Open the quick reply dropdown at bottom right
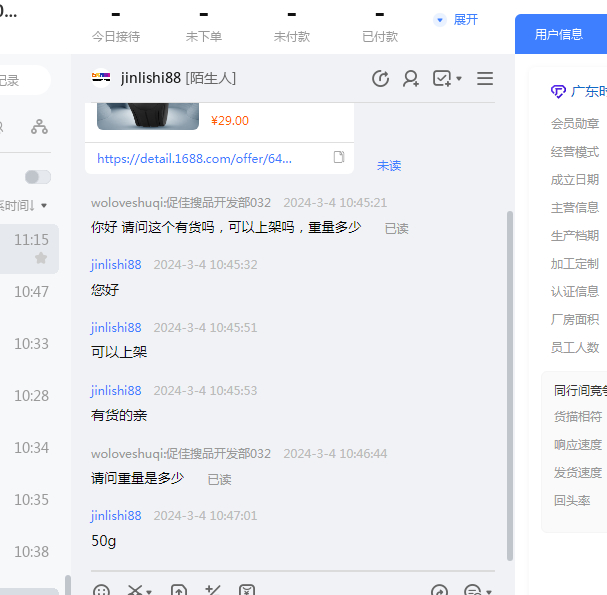 coord(488,591)
